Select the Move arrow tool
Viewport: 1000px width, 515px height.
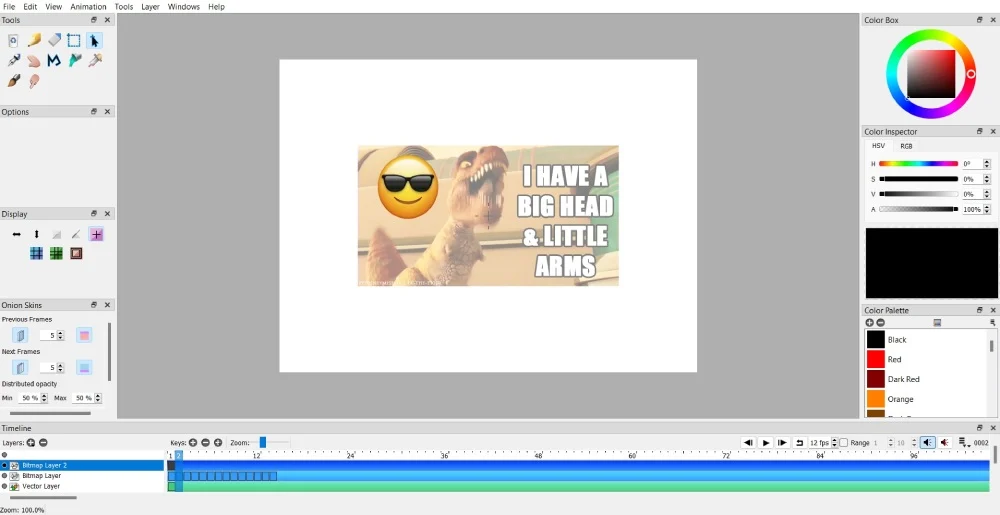pos(94,41)
